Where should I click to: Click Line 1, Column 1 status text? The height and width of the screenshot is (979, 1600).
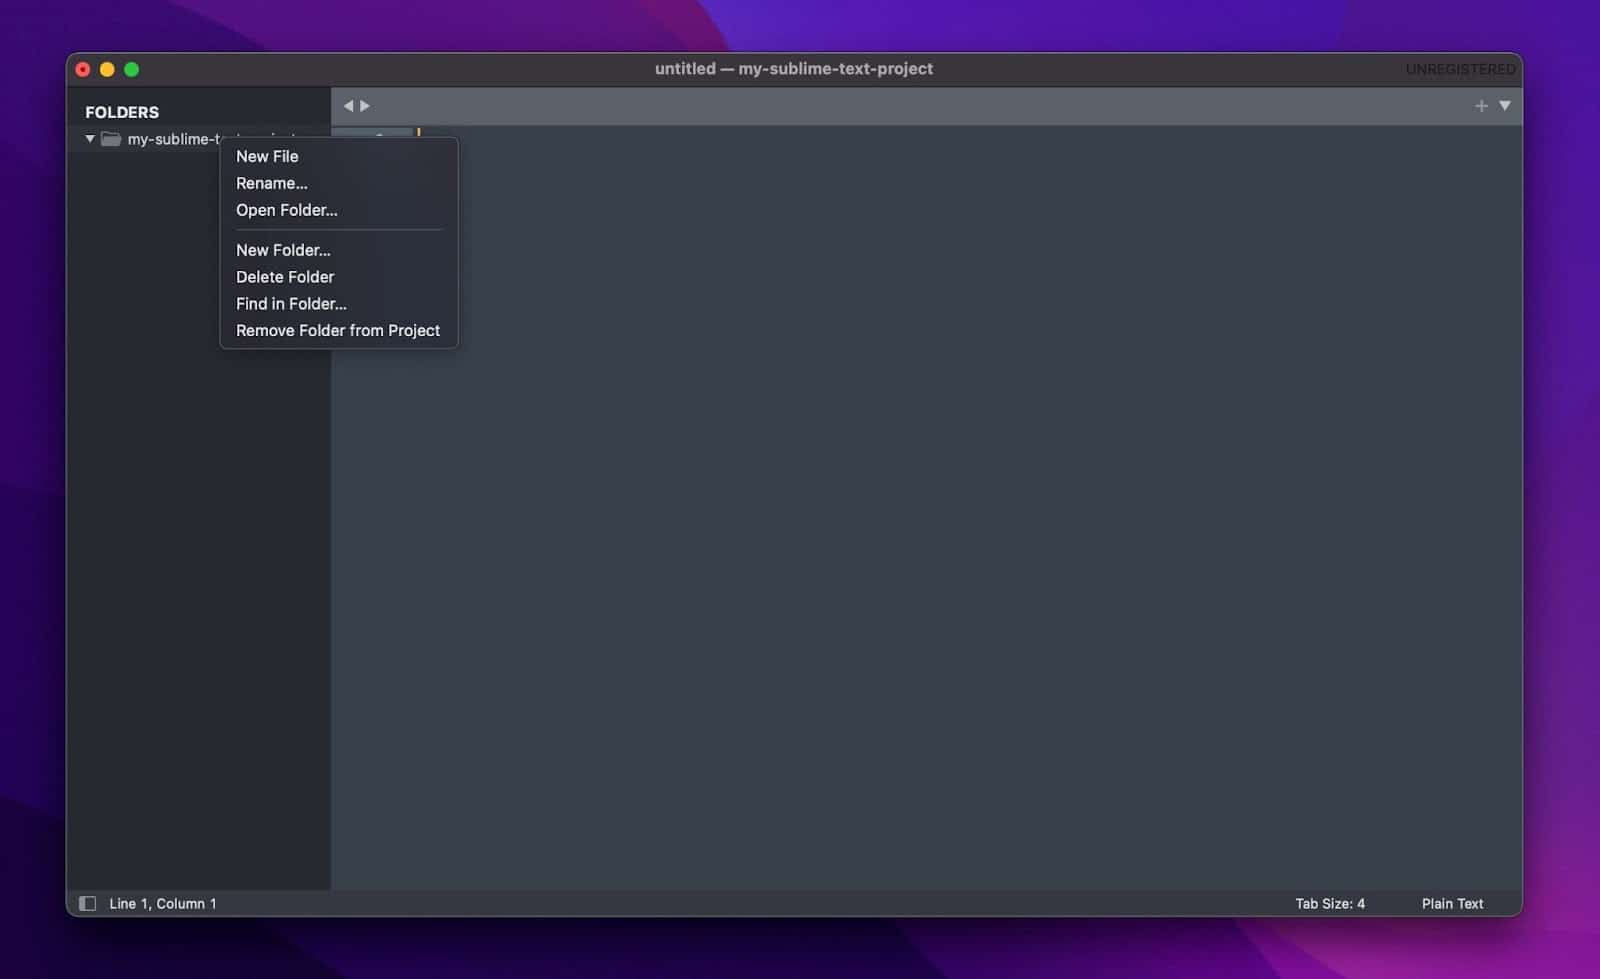tap(163, 903)
